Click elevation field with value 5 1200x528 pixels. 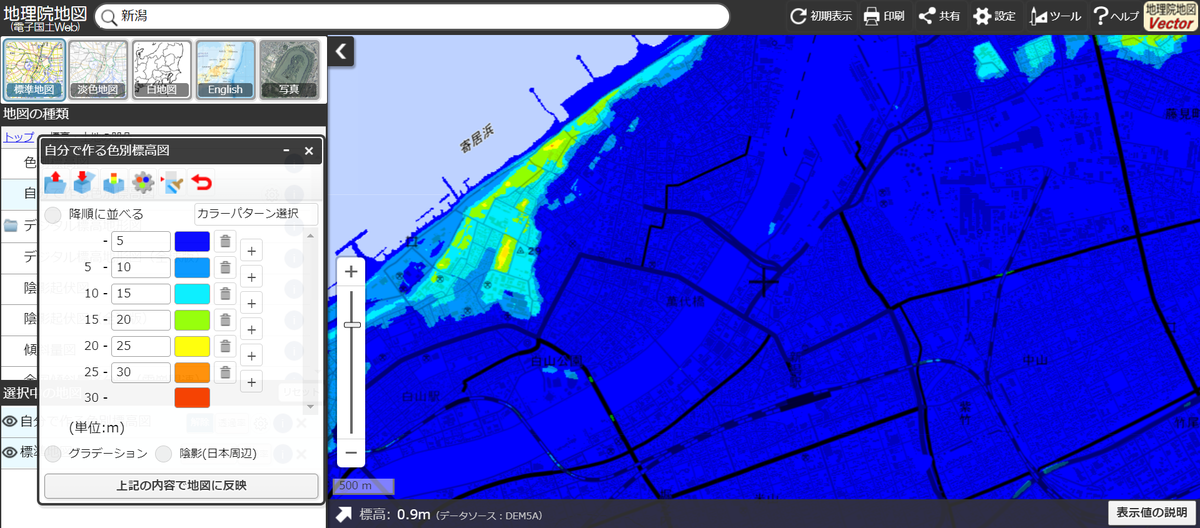[x=140, y=241]
